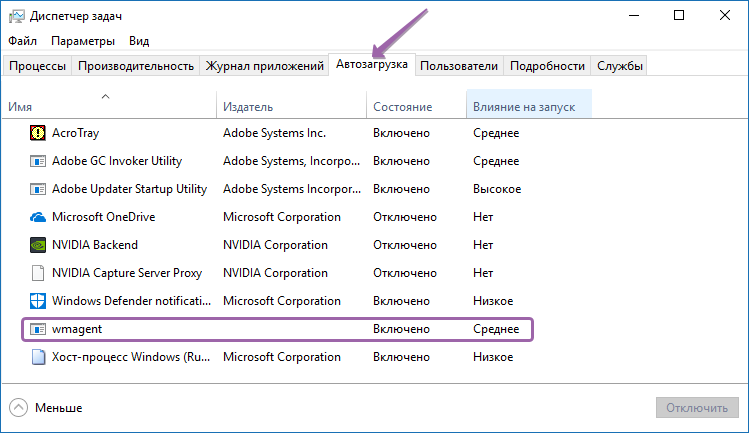Click the Windows Defender notification shield icon
Screen dimensions: 749x433
pos(38,300)
